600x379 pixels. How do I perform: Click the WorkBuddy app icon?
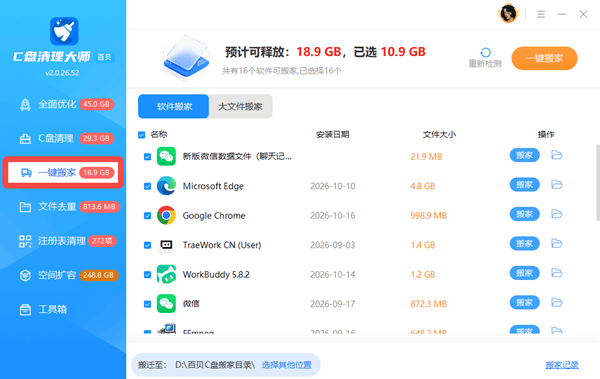coord(166,274)
